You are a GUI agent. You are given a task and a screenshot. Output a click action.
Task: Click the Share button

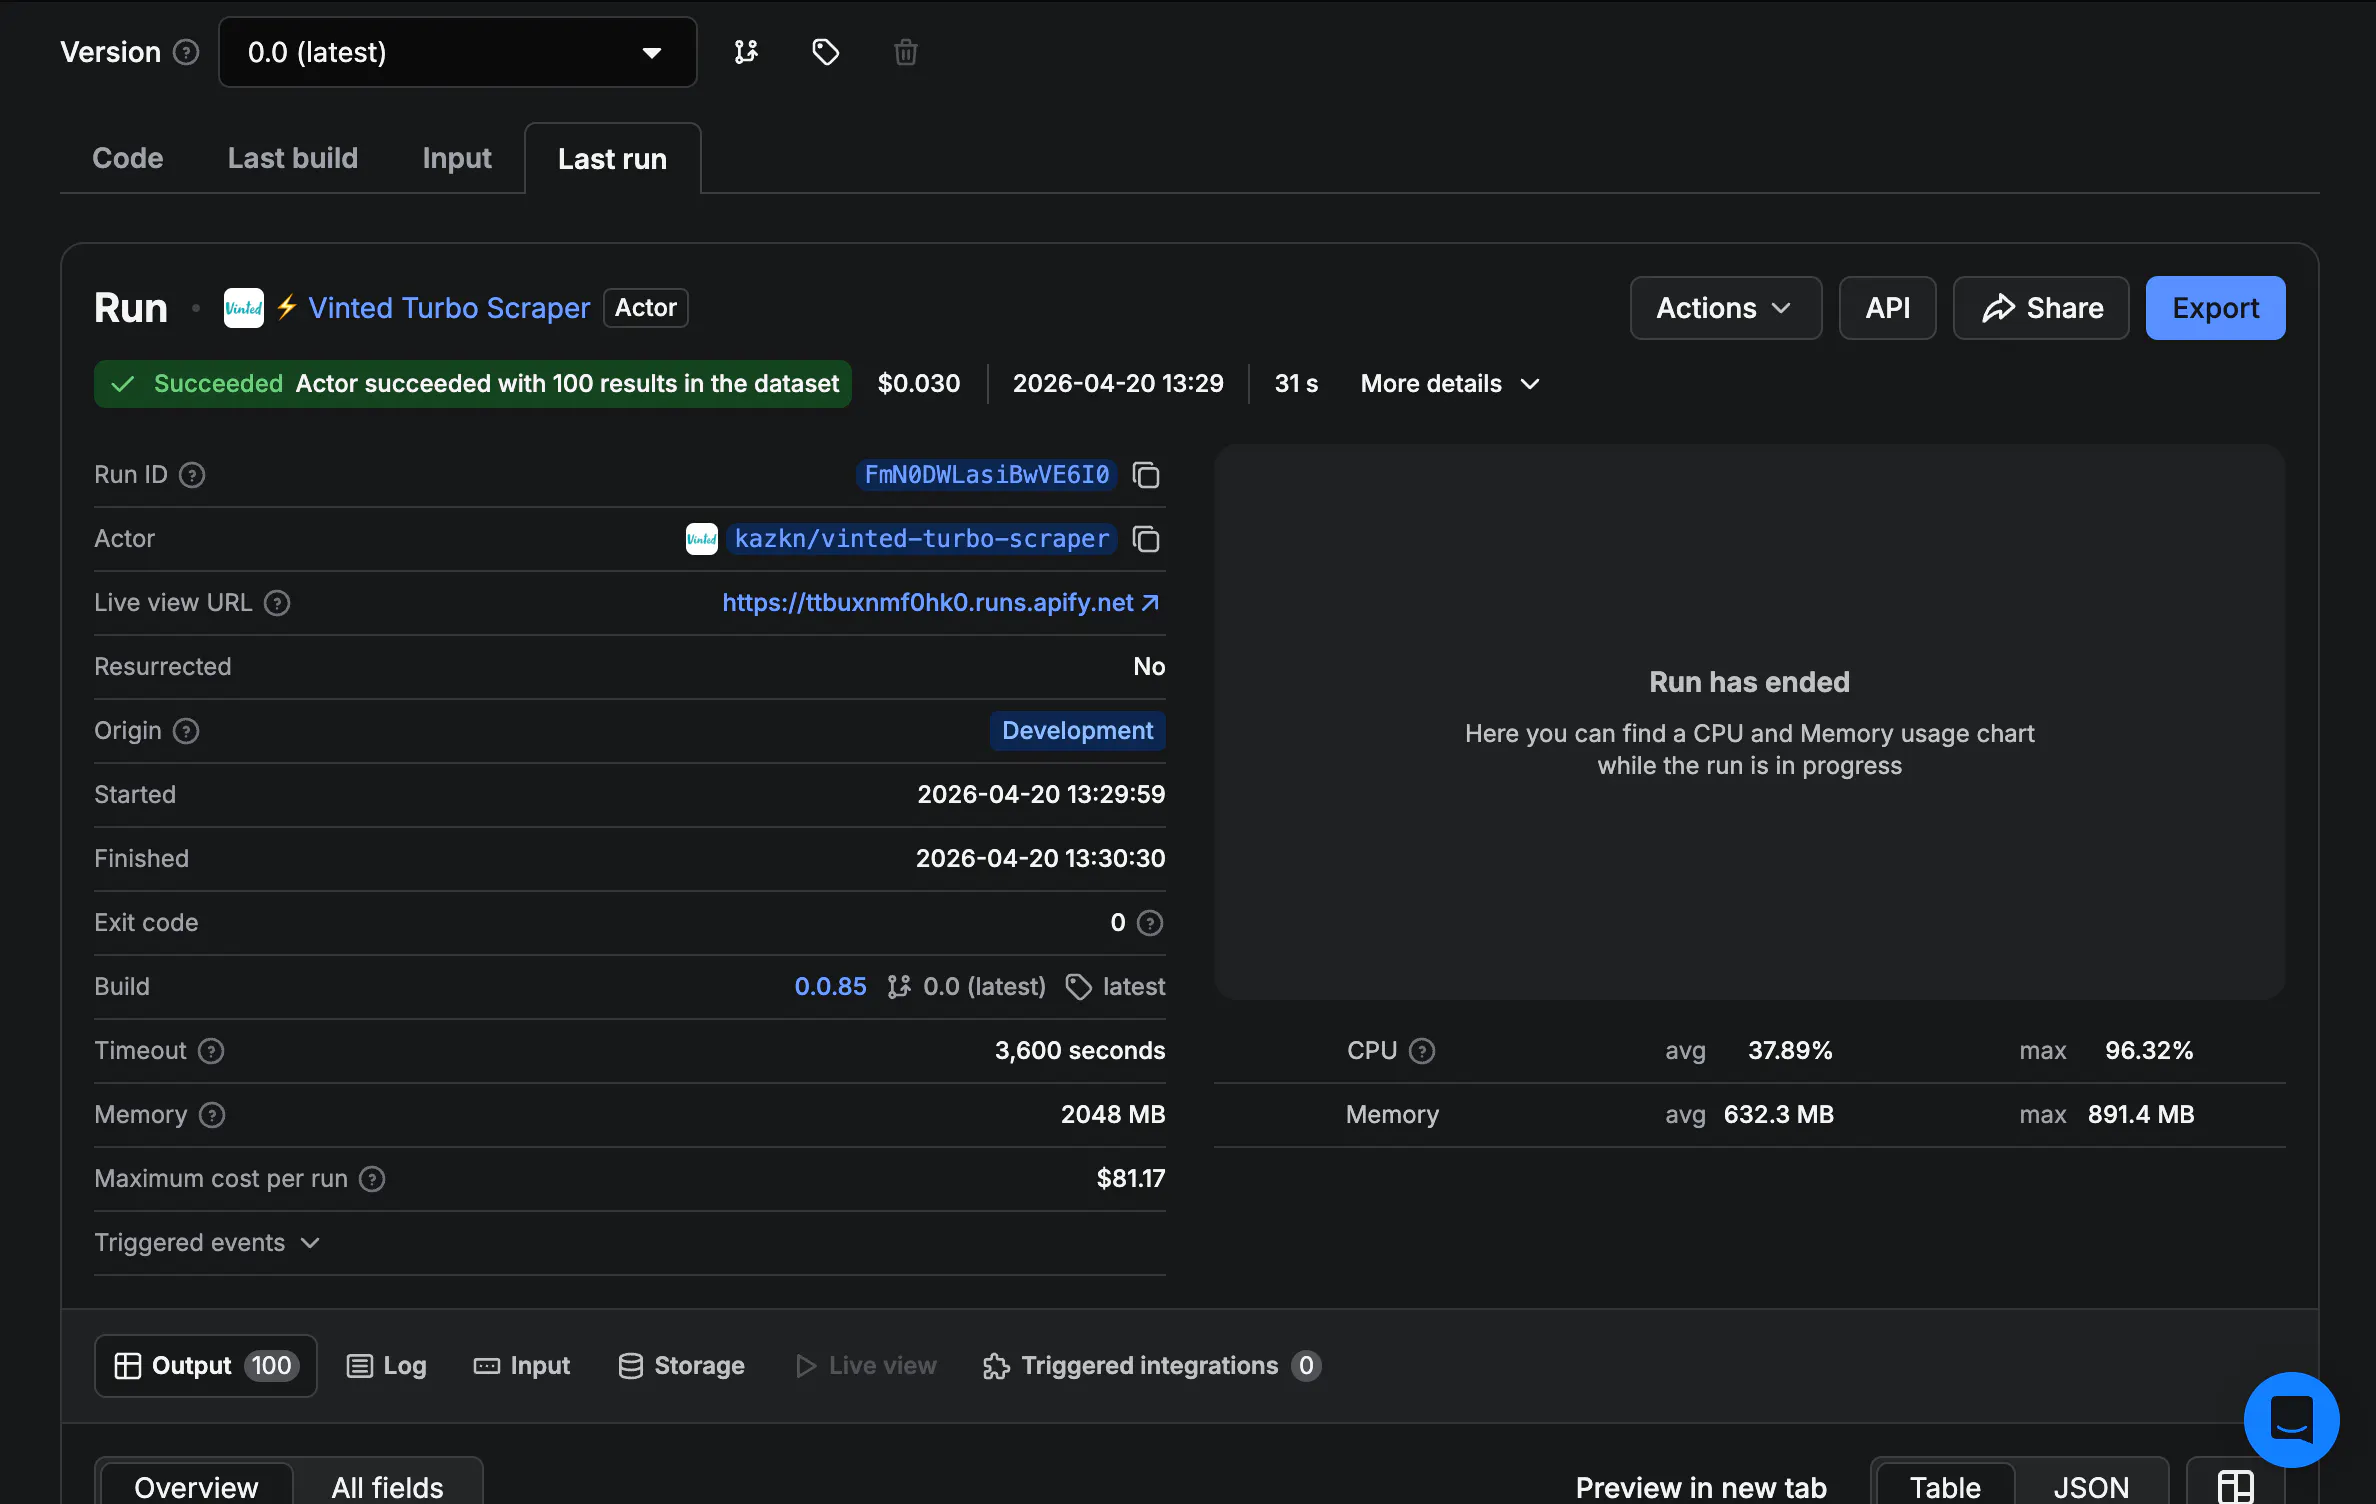coord(2042,308)
